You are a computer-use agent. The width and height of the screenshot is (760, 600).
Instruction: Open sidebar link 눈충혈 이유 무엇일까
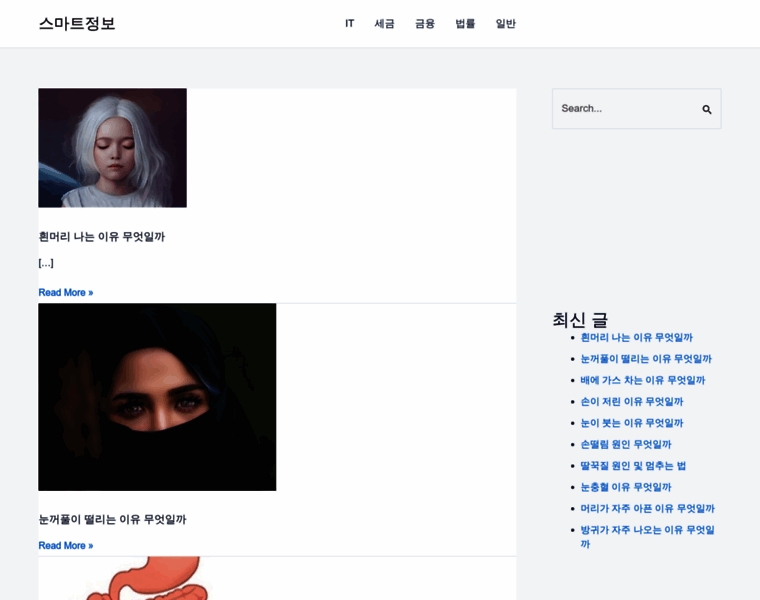point(626,487)
